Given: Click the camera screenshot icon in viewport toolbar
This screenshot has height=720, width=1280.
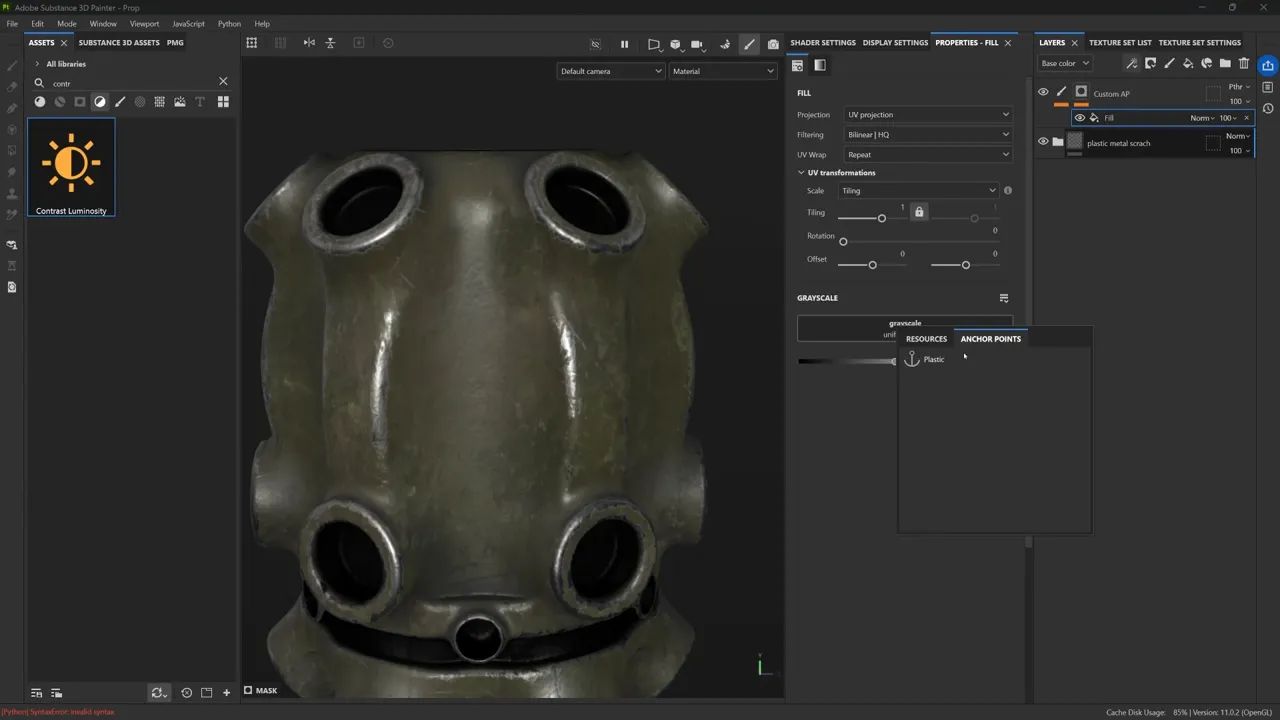Looking at the screenshot, I should (773, 44).
